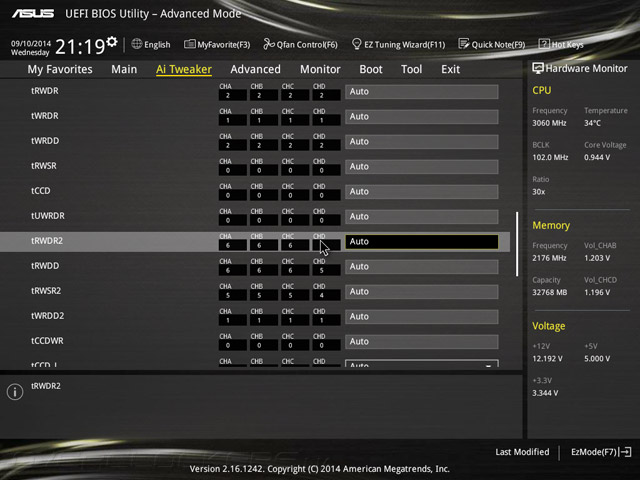Switch to My Favorites tab
This screenshot has width=640, height=480.
pos(60,69)
